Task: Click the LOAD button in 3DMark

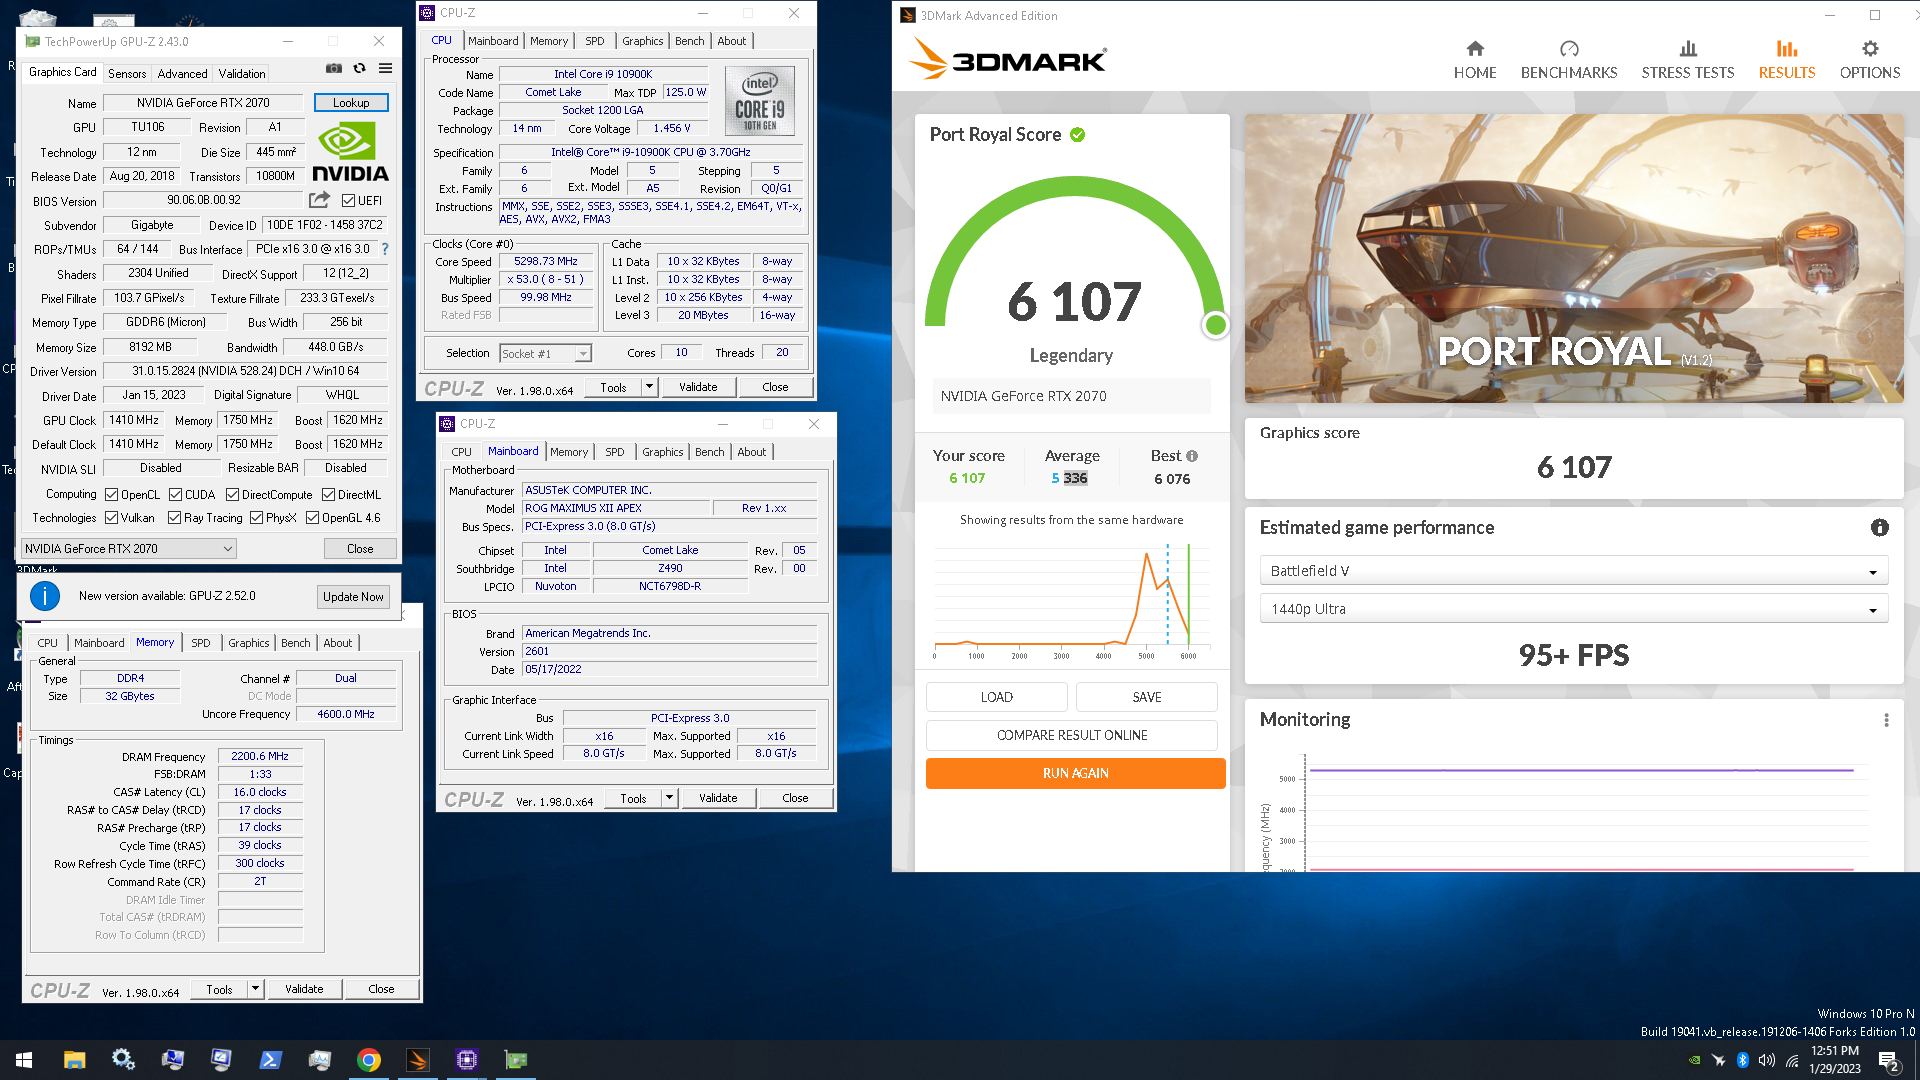Action: click(997, 697)
